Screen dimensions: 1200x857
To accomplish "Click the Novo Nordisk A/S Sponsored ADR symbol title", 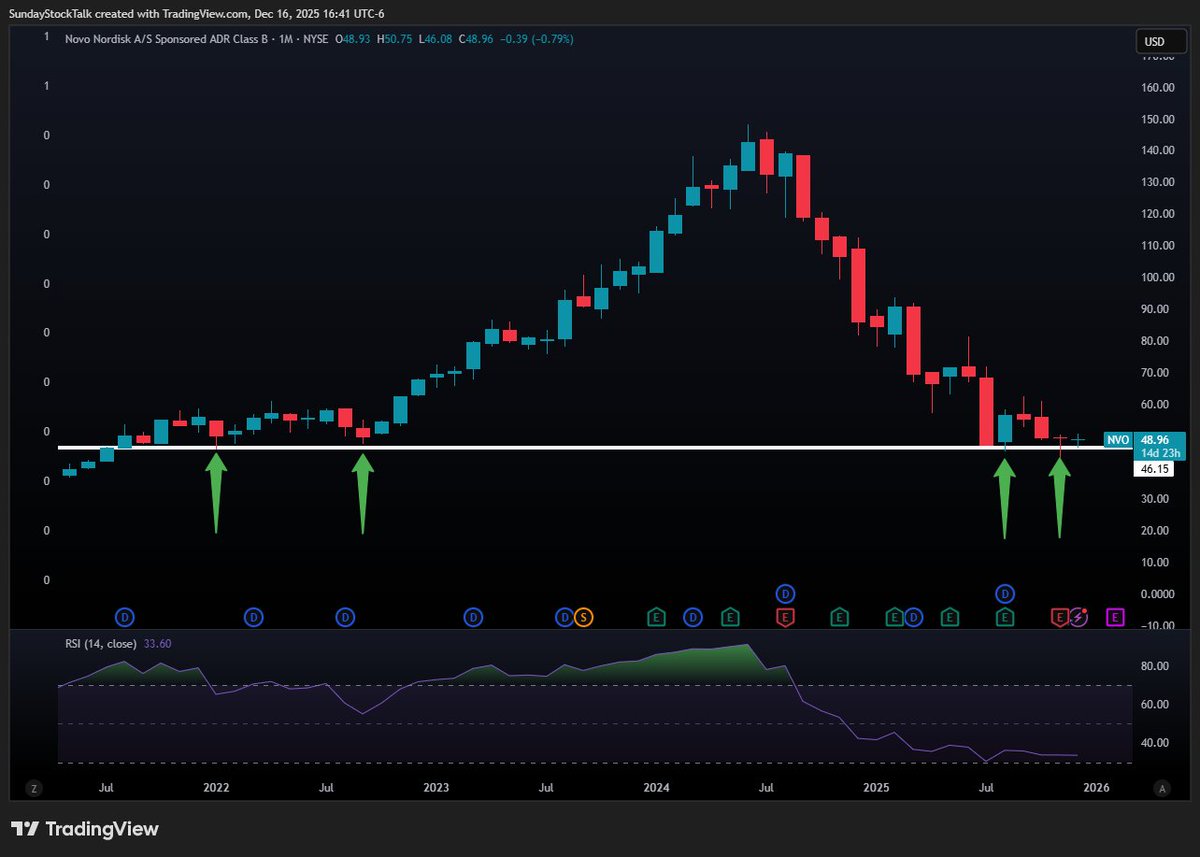I will [x=168, y=39].
